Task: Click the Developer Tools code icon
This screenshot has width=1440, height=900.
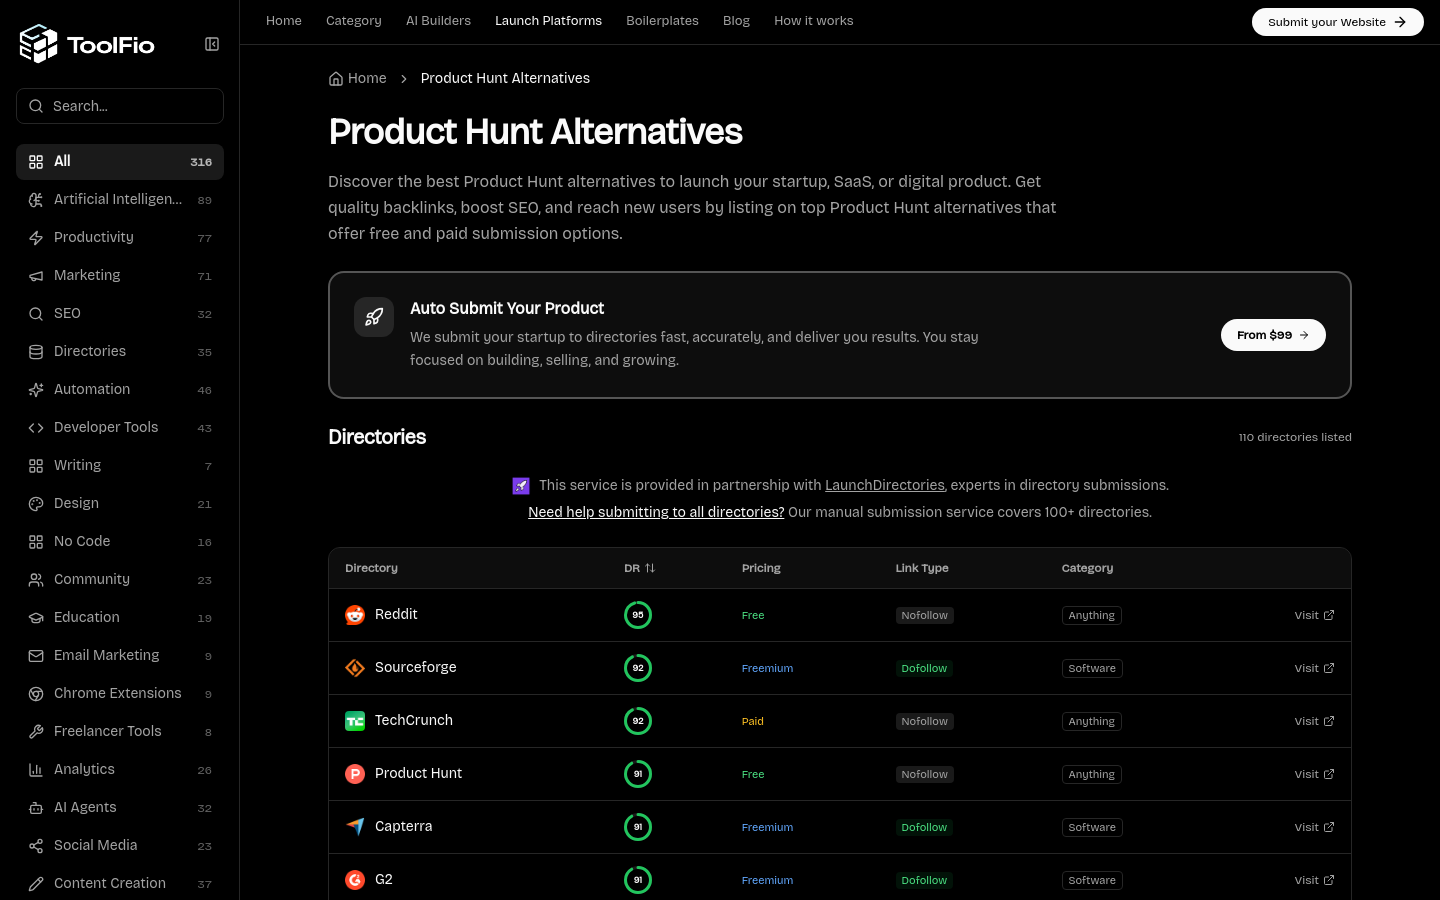Action: [x=36, y=428]
